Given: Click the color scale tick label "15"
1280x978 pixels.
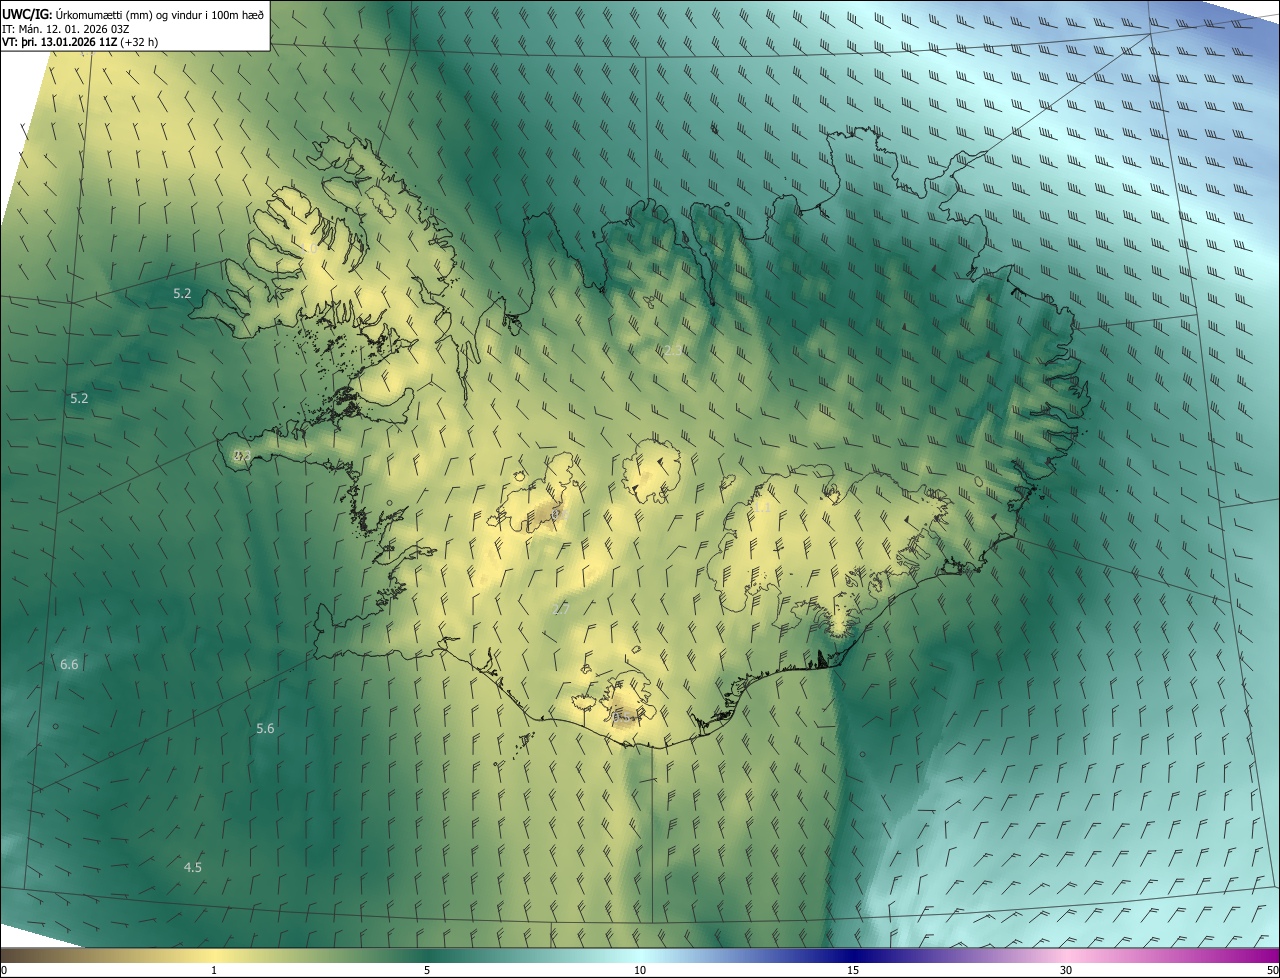Looking at the screenshot, I should click(x=853, y=970).
